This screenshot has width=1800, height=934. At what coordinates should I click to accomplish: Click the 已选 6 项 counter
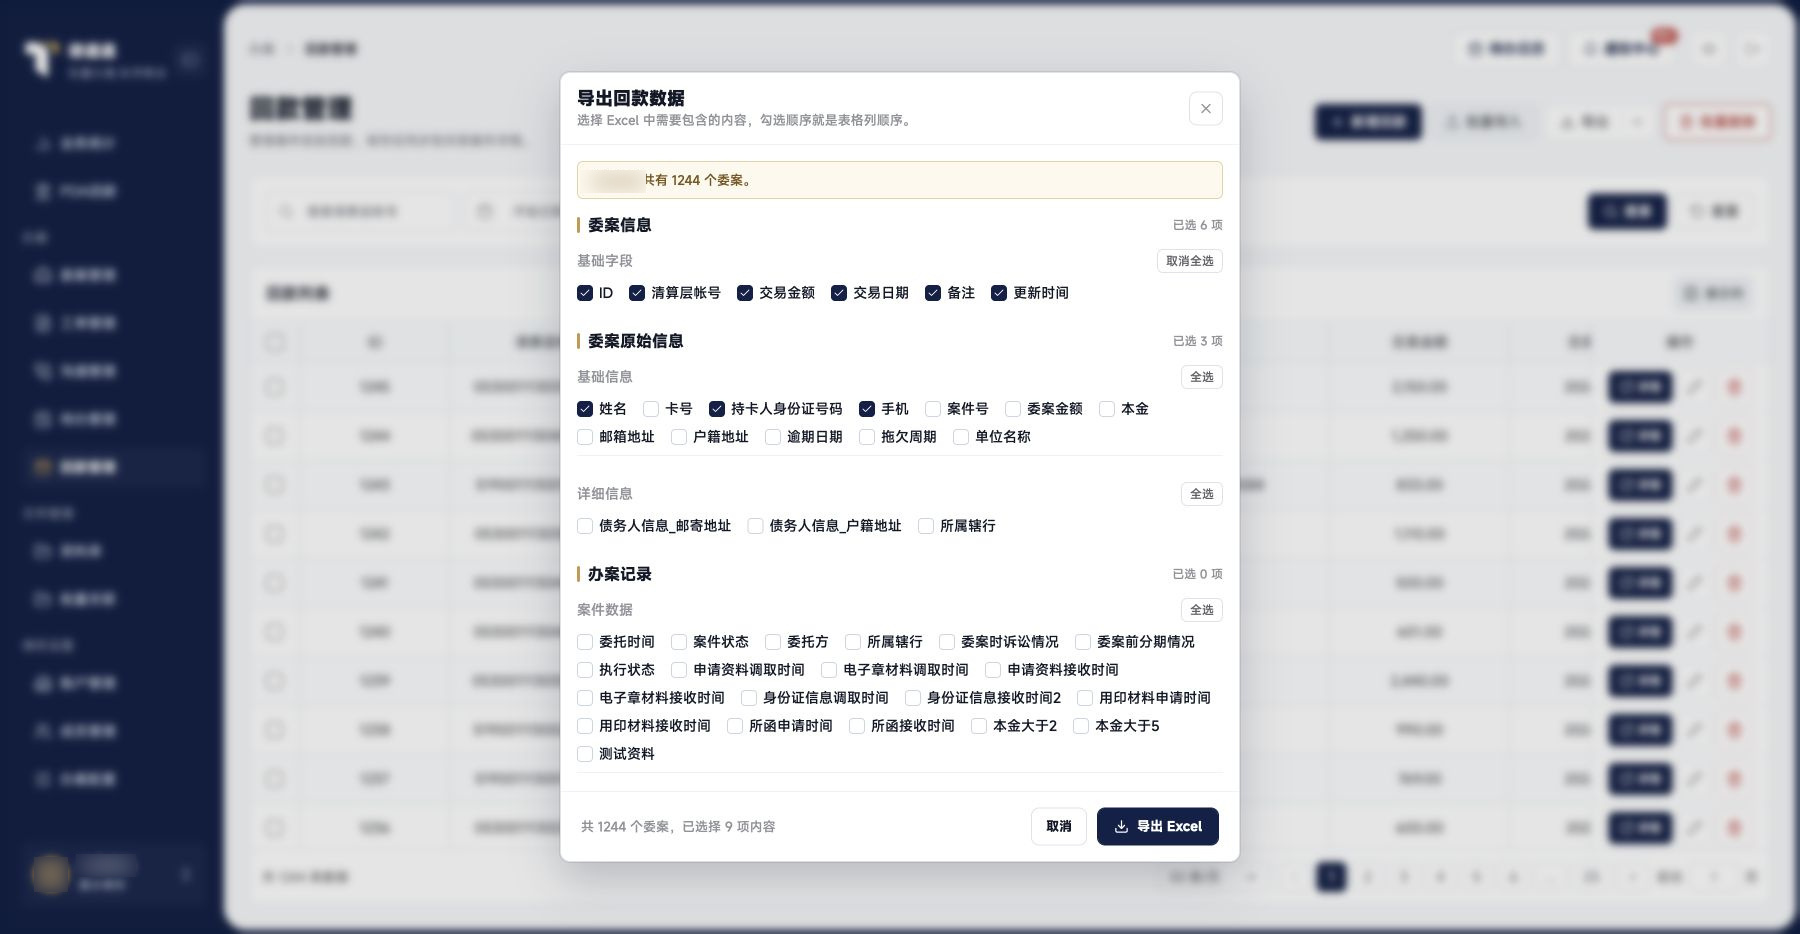1197,225
